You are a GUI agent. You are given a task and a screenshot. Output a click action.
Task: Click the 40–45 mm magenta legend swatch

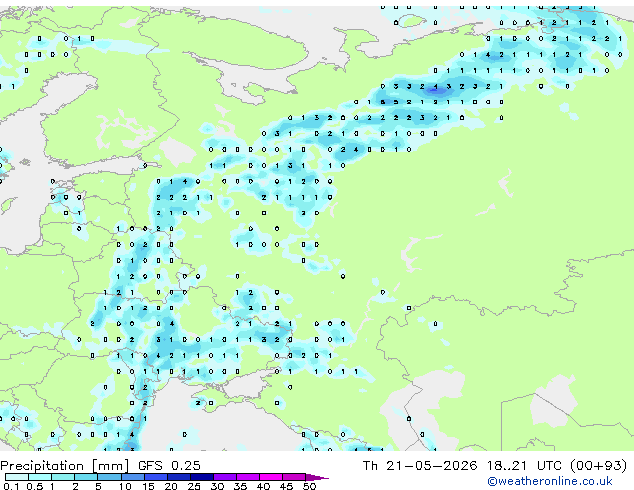tap(271, 477)
